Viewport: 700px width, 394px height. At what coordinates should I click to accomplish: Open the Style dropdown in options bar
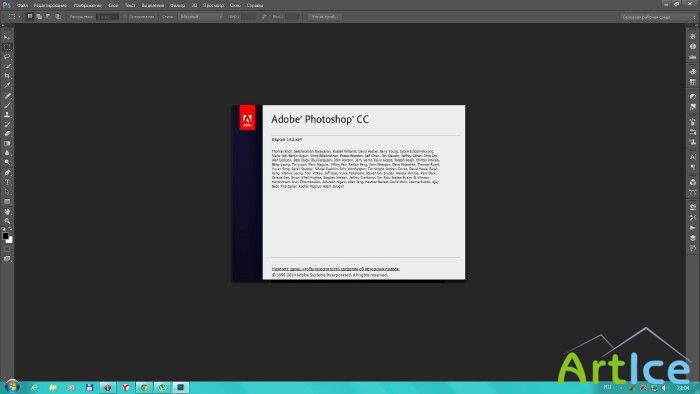pos(200,17)
